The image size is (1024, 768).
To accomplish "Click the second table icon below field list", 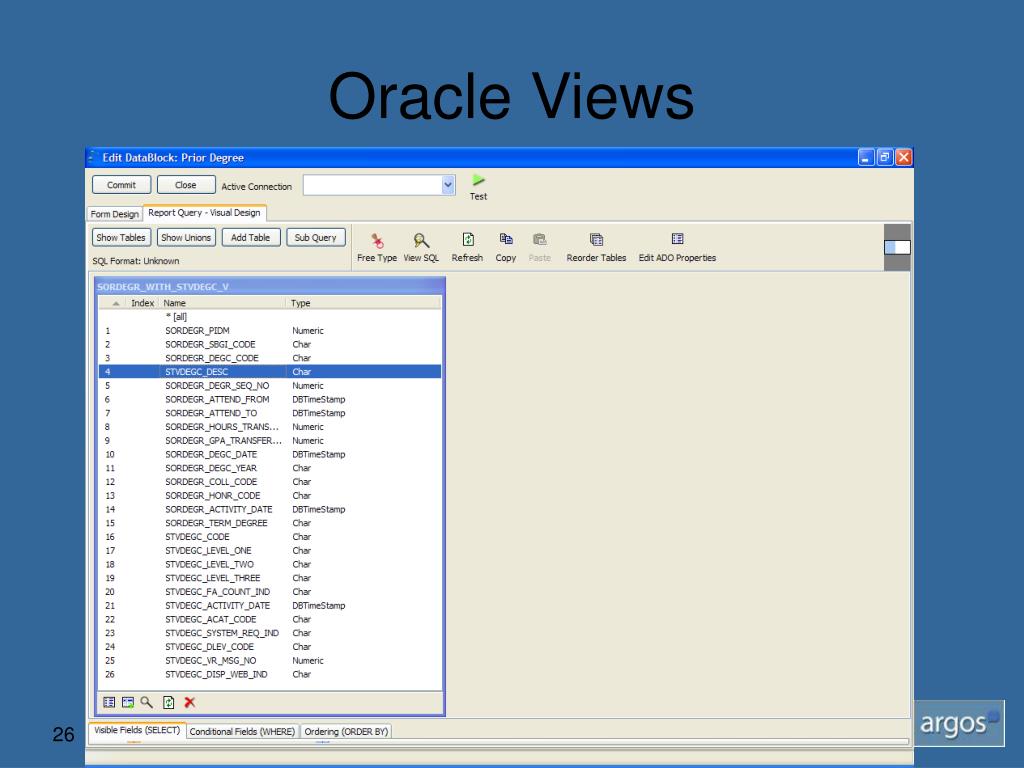I will click(128, 702).
